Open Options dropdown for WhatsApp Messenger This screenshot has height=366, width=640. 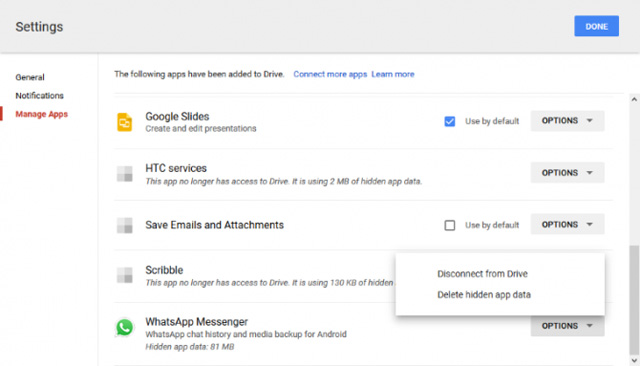(x=567, y=326)
